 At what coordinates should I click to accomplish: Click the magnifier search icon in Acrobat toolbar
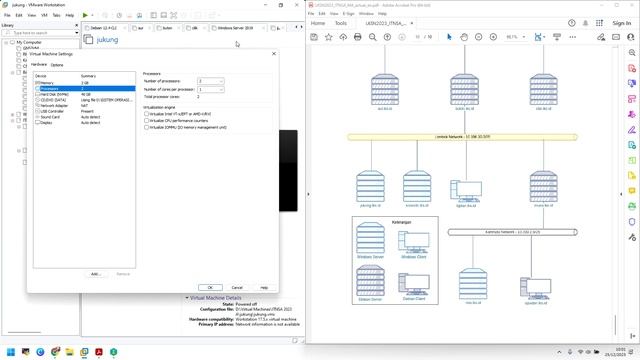(x=373, y=37)
